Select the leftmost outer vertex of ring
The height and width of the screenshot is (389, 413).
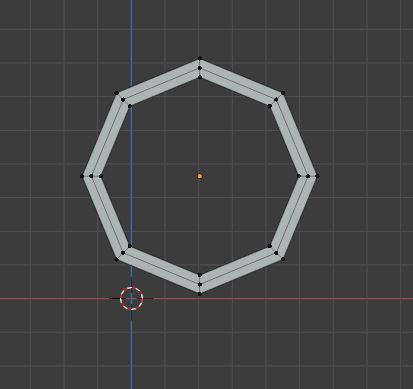pyautogui.click(x=82, y=176)
